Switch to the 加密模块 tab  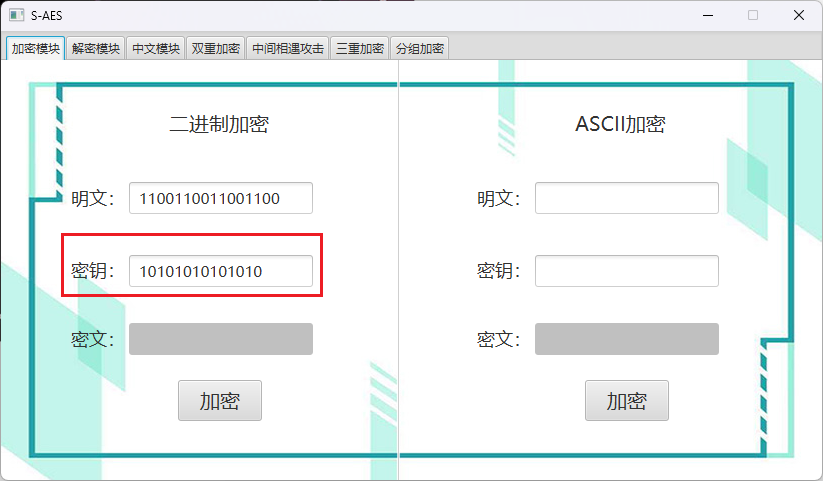36,48
